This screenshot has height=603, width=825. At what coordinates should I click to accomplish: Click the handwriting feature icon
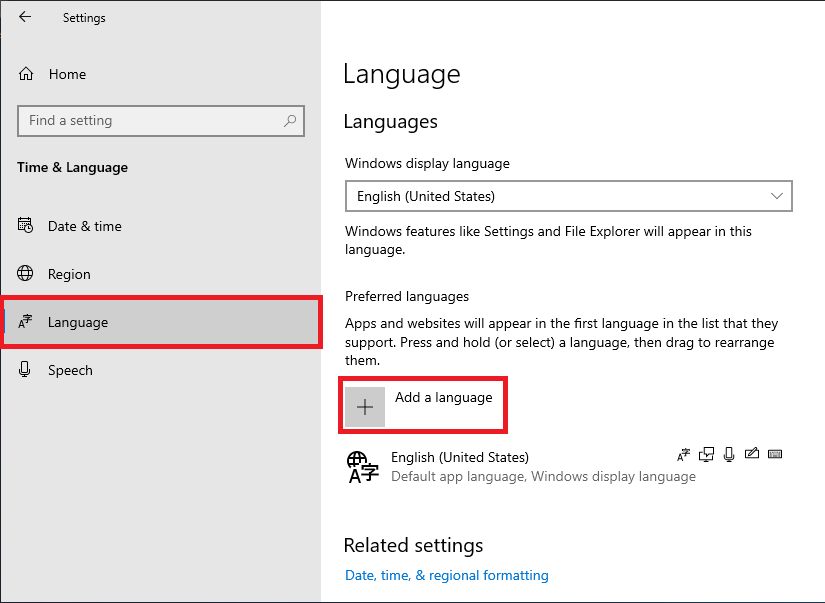752,453
